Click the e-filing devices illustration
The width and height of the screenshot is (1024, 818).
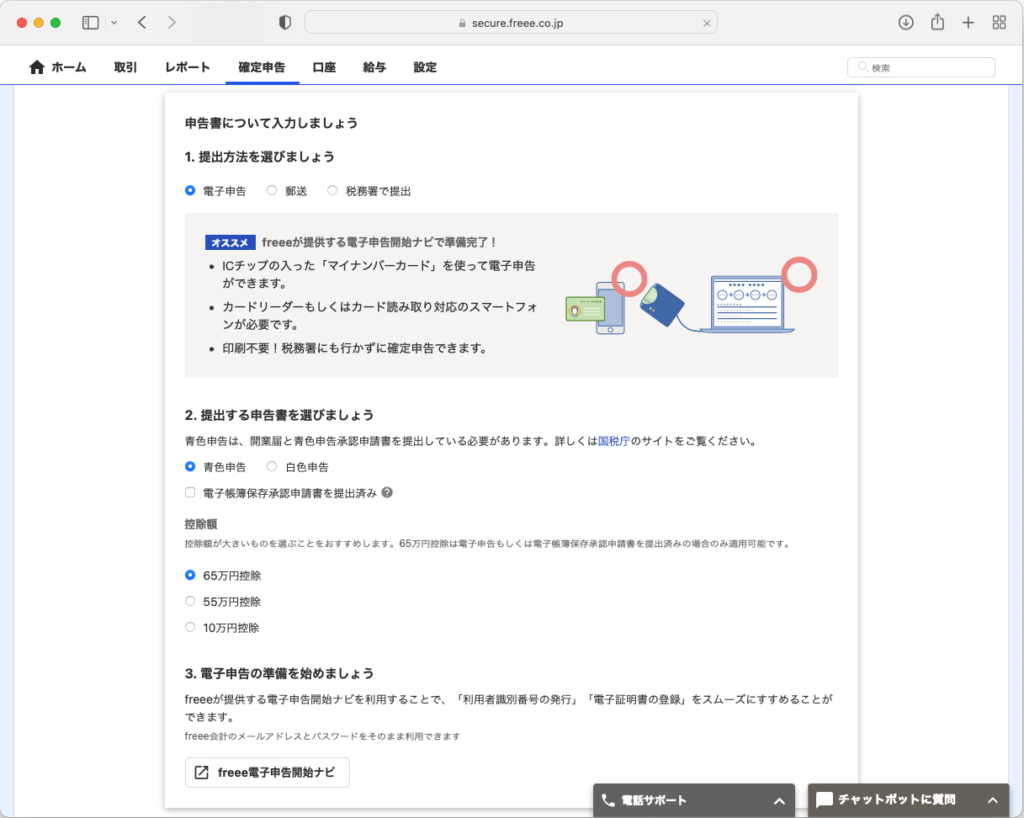coord(691,297)
